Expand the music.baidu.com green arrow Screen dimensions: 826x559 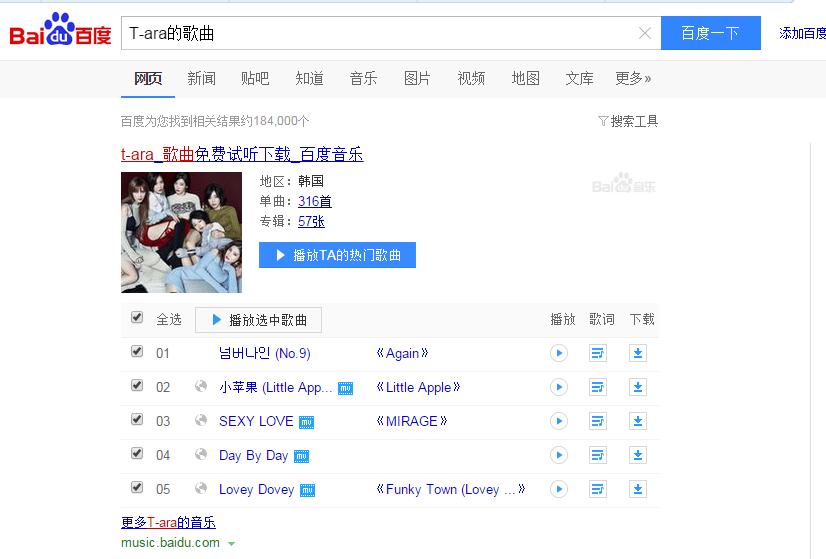click(x=231, y=544)
